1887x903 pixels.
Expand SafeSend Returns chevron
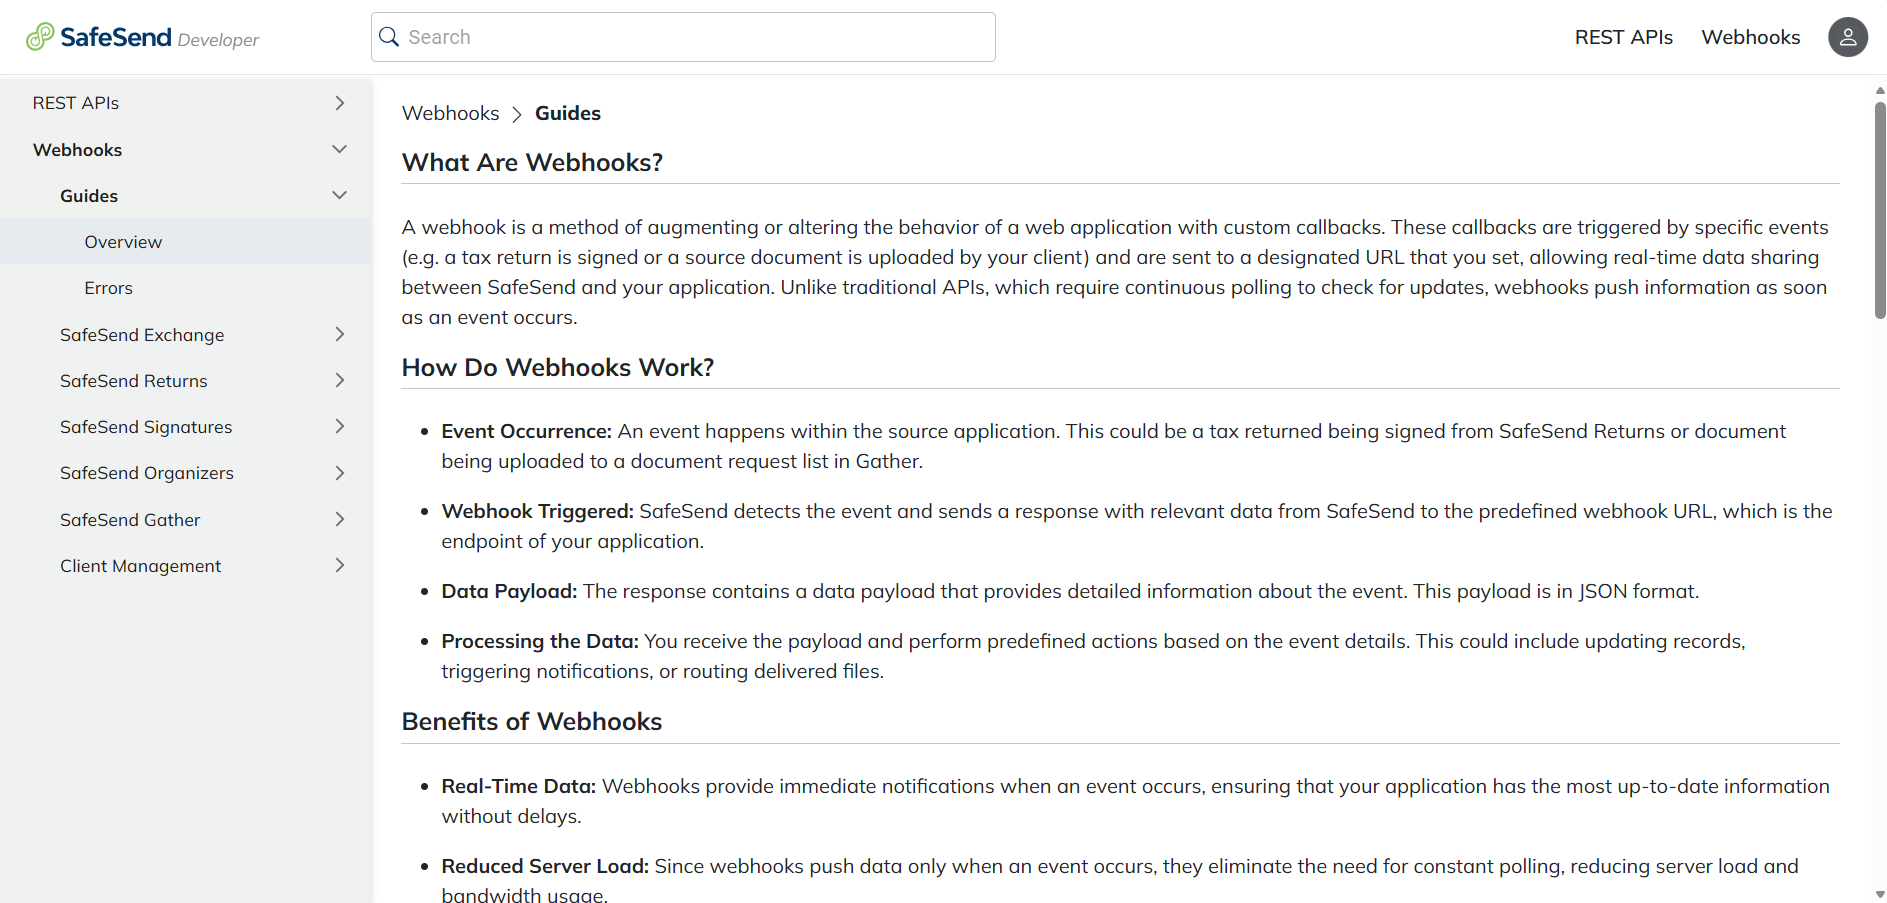[340, 380]
